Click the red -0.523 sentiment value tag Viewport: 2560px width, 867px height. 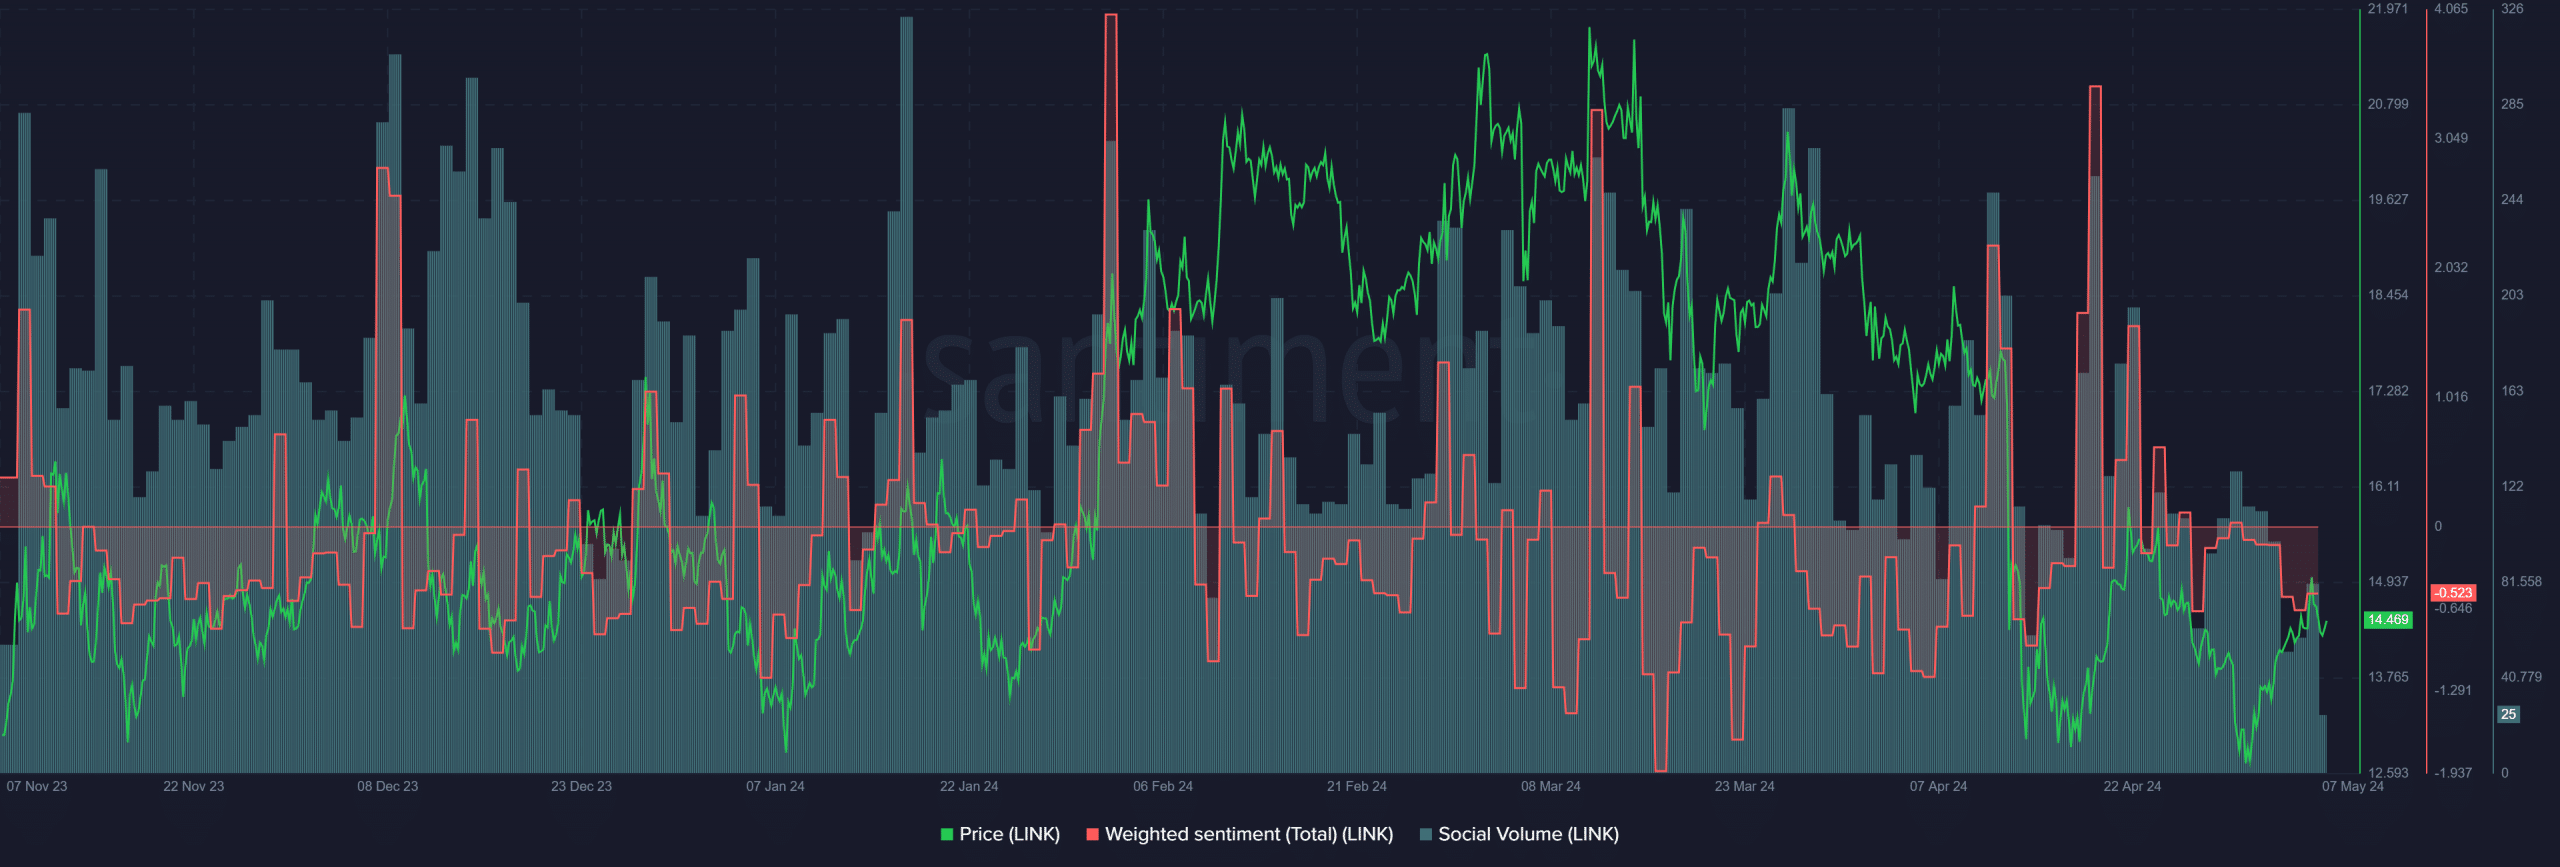click(2454, 593)
